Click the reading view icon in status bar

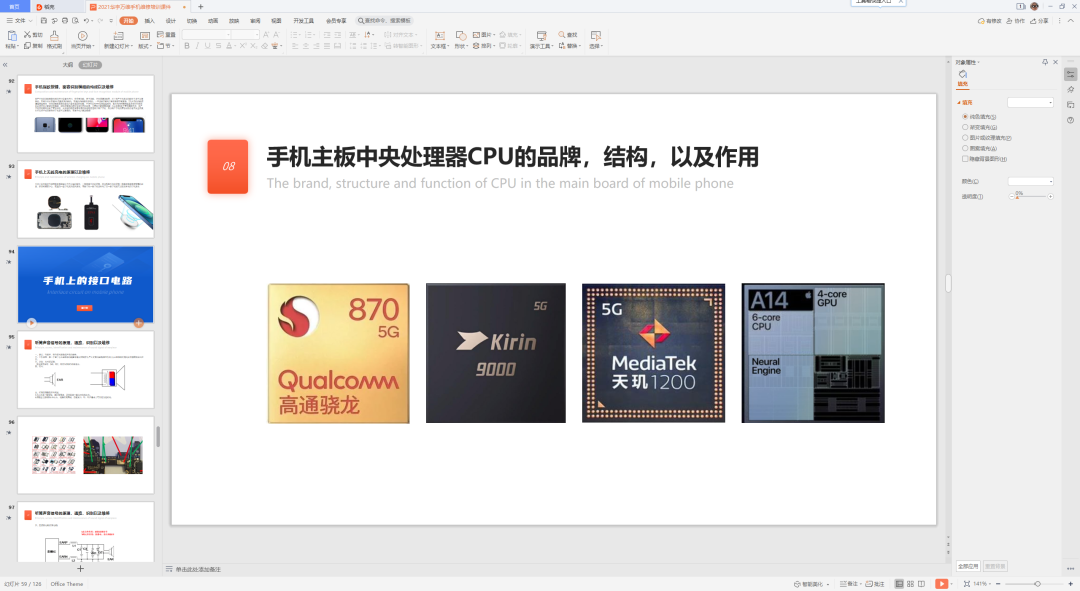point(922,583)
